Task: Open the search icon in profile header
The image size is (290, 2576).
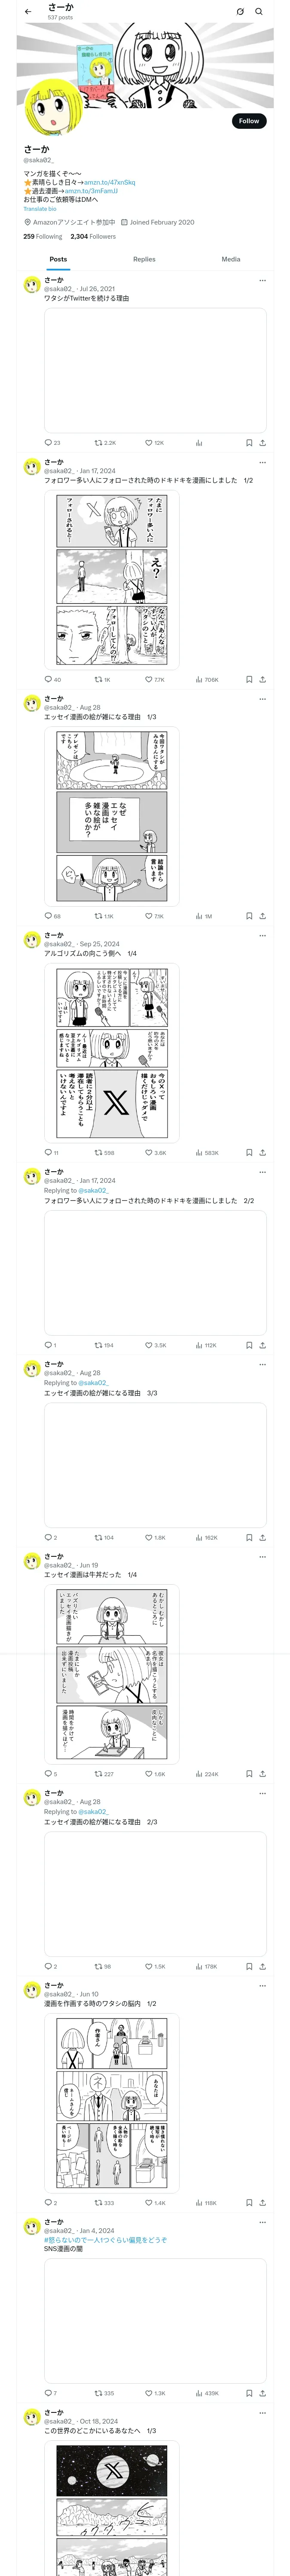Action: click(x=259, y=12)
